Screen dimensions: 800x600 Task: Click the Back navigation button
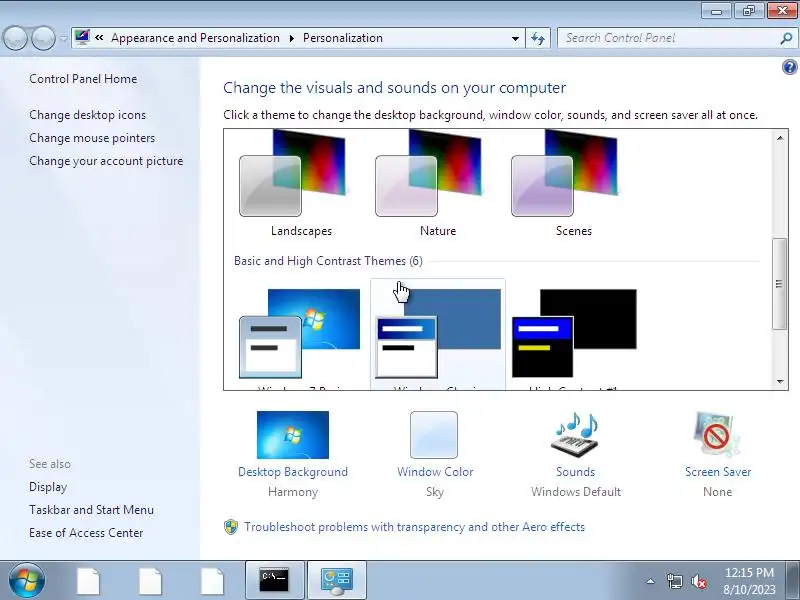[x=15, y=38]
